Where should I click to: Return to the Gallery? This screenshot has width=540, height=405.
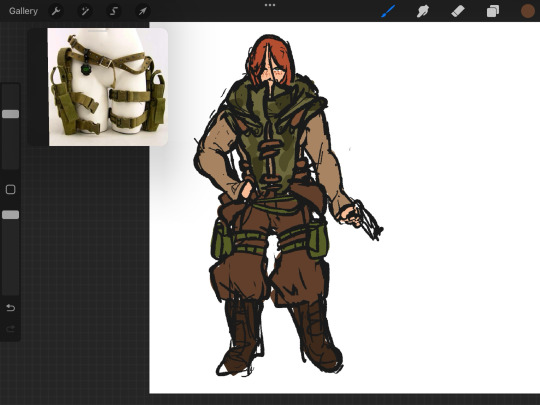pyautogui.click(x=23, y=11)
